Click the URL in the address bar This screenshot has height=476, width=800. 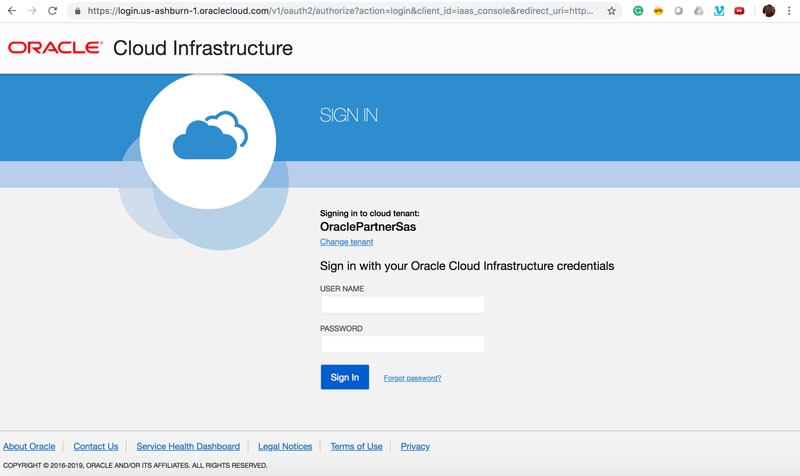[340, 11]
